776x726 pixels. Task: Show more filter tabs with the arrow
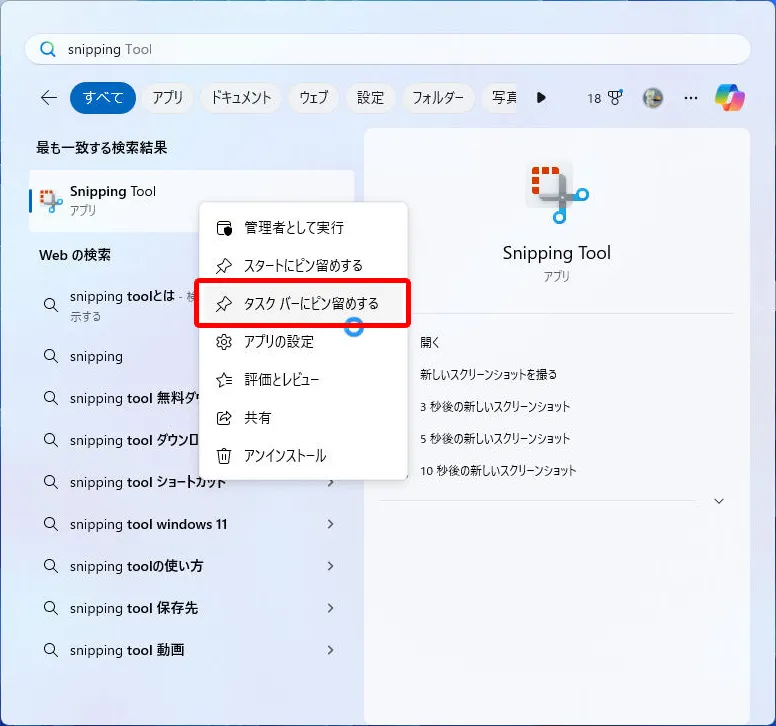click(x=541, y=97)
